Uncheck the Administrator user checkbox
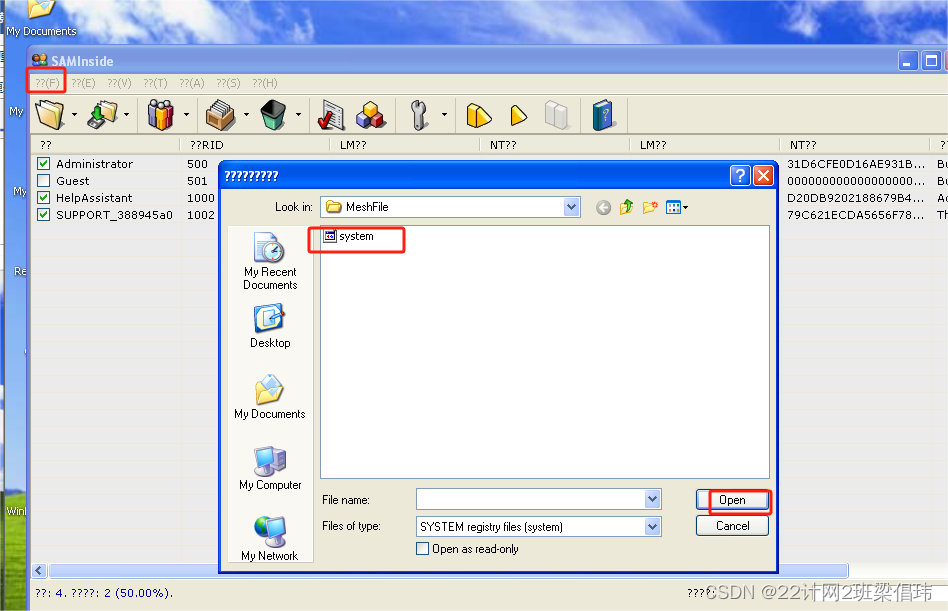Screen dimensions: 948x611 tap(44, 163)
